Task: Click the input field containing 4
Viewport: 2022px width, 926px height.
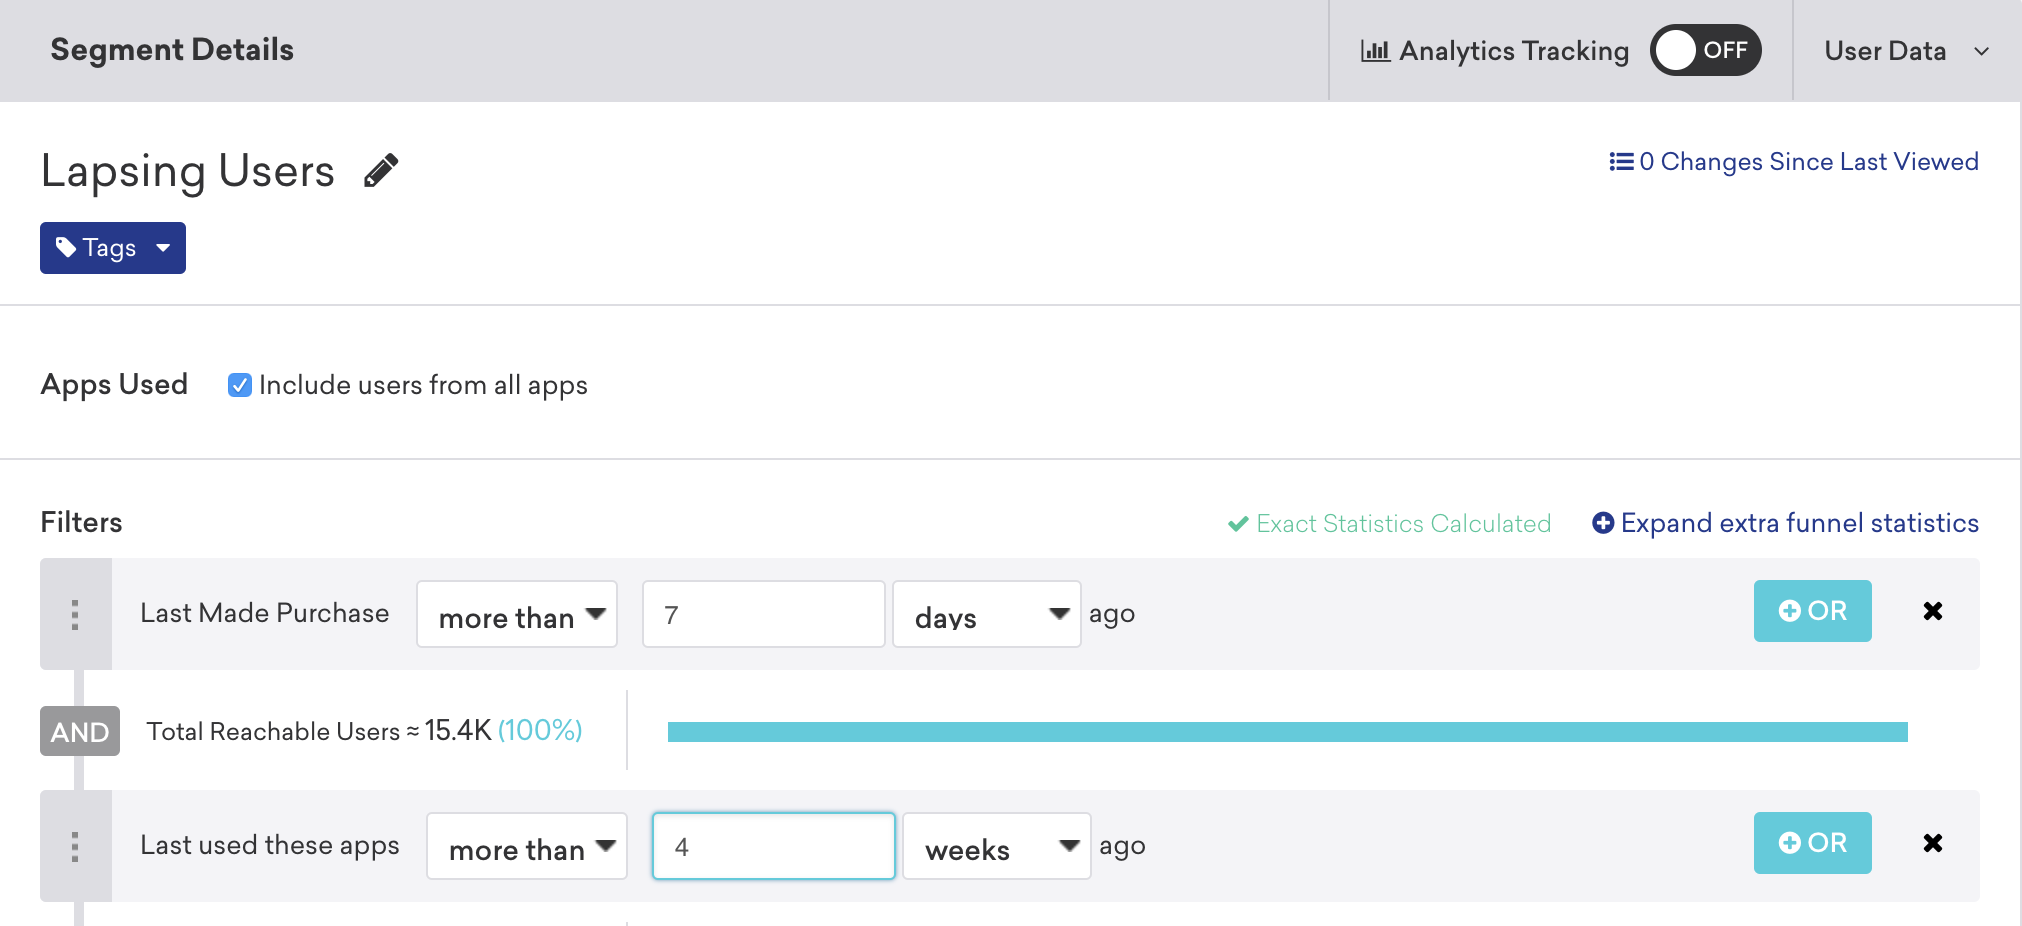Action: pyautogui.click(x=774, y=846)
